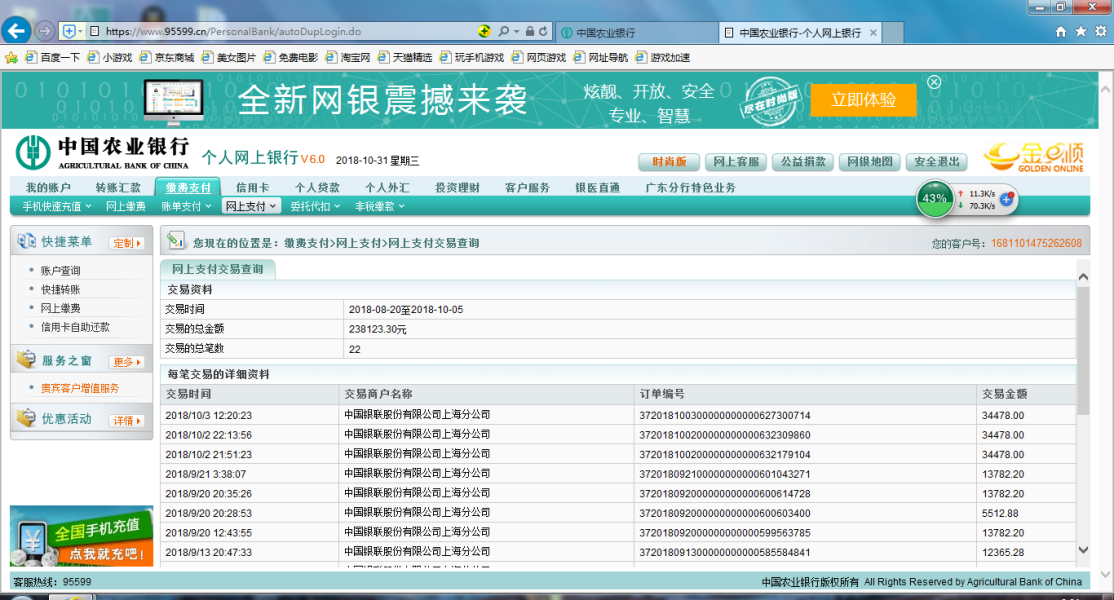Click the 安全退出 logout button
Viewport: 1114px width, 600px height.
tap(937, 162)
